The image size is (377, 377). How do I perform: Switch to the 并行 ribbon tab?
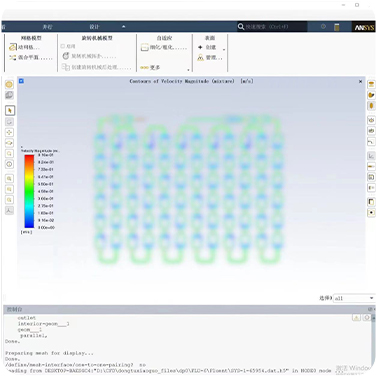click(x=47, y=27)
